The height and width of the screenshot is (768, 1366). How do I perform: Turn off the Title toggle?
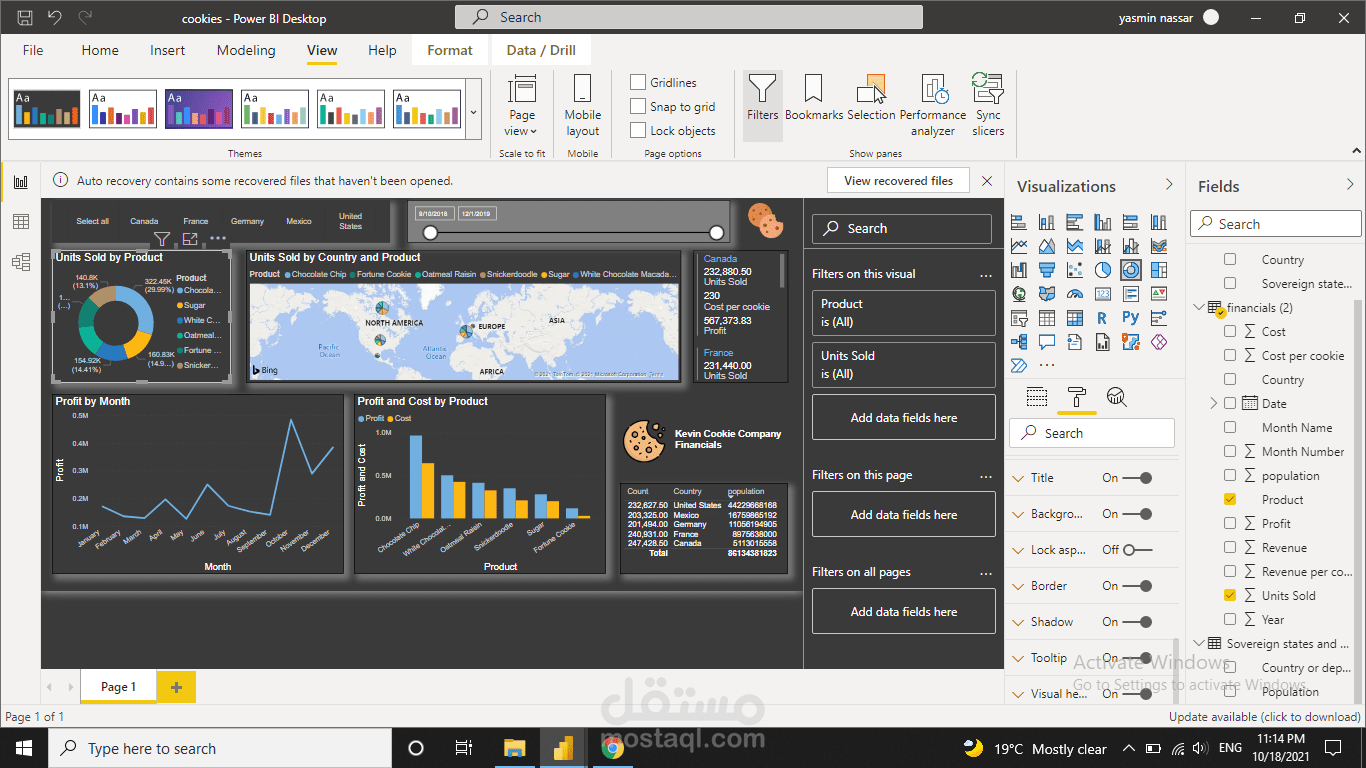point(1139,478)
